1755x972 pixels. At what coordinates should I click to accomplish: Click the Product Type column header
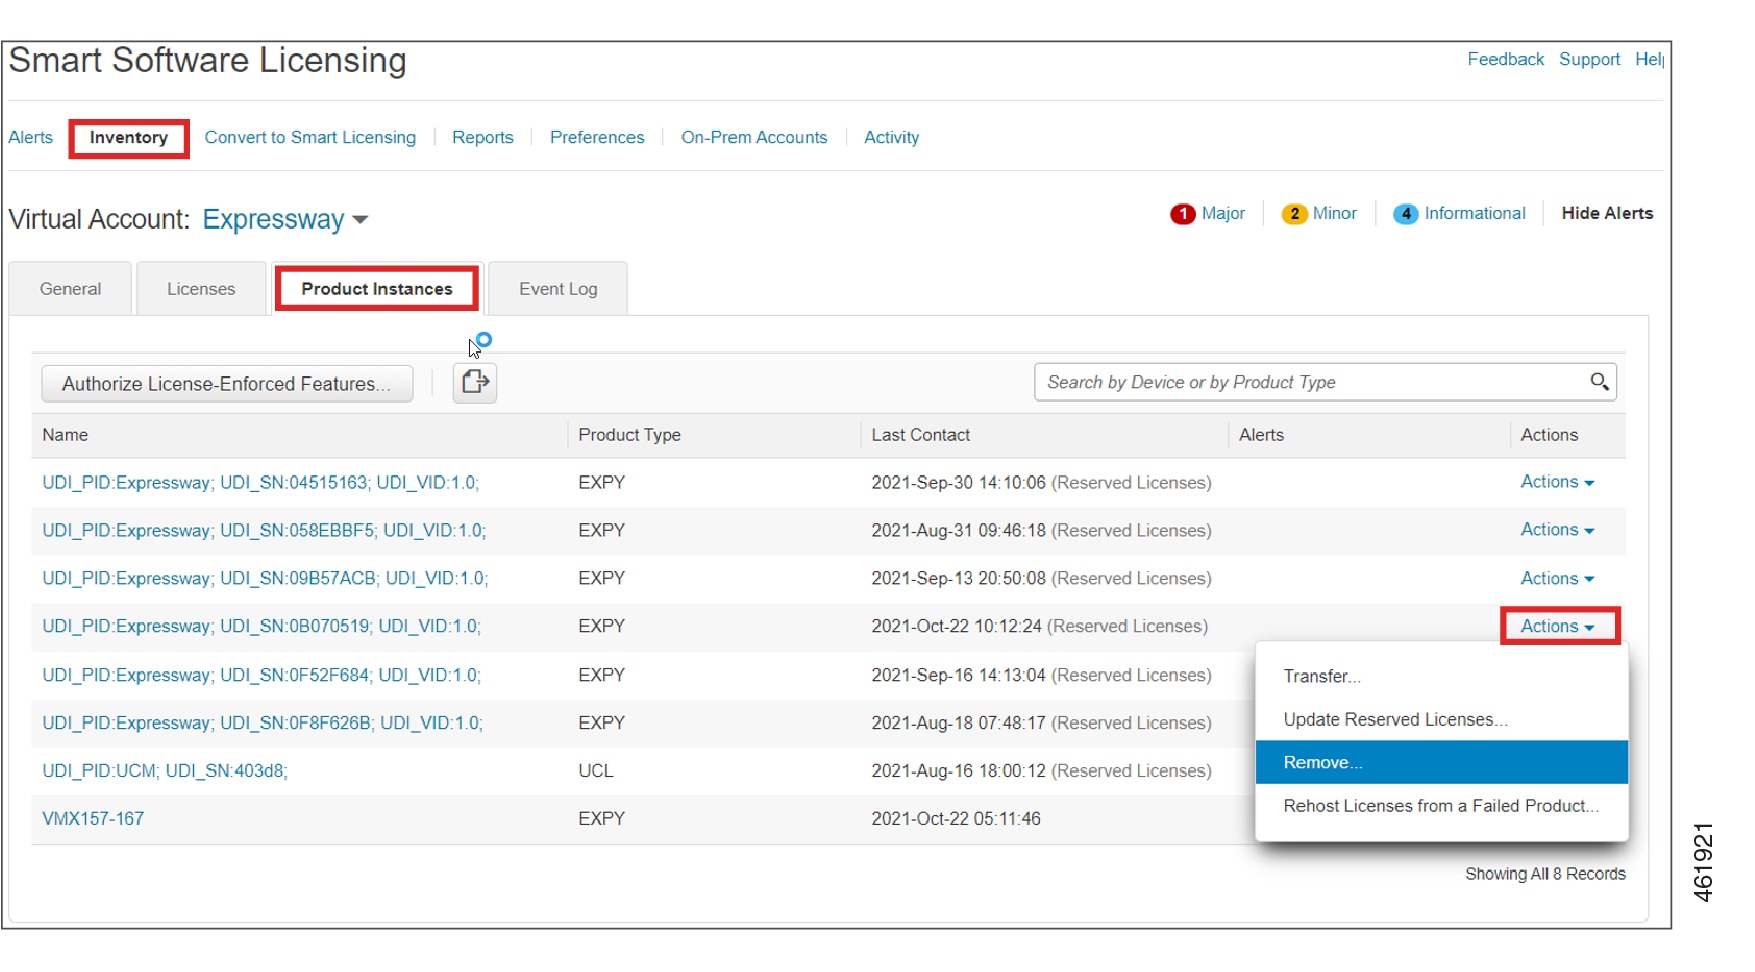629,436
